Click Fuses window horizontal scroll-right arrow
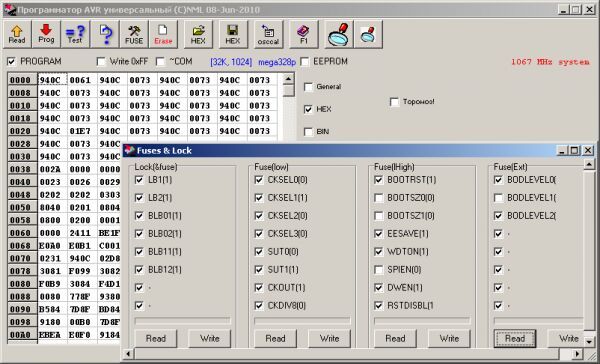600x364 pixels. coord(578,354)
